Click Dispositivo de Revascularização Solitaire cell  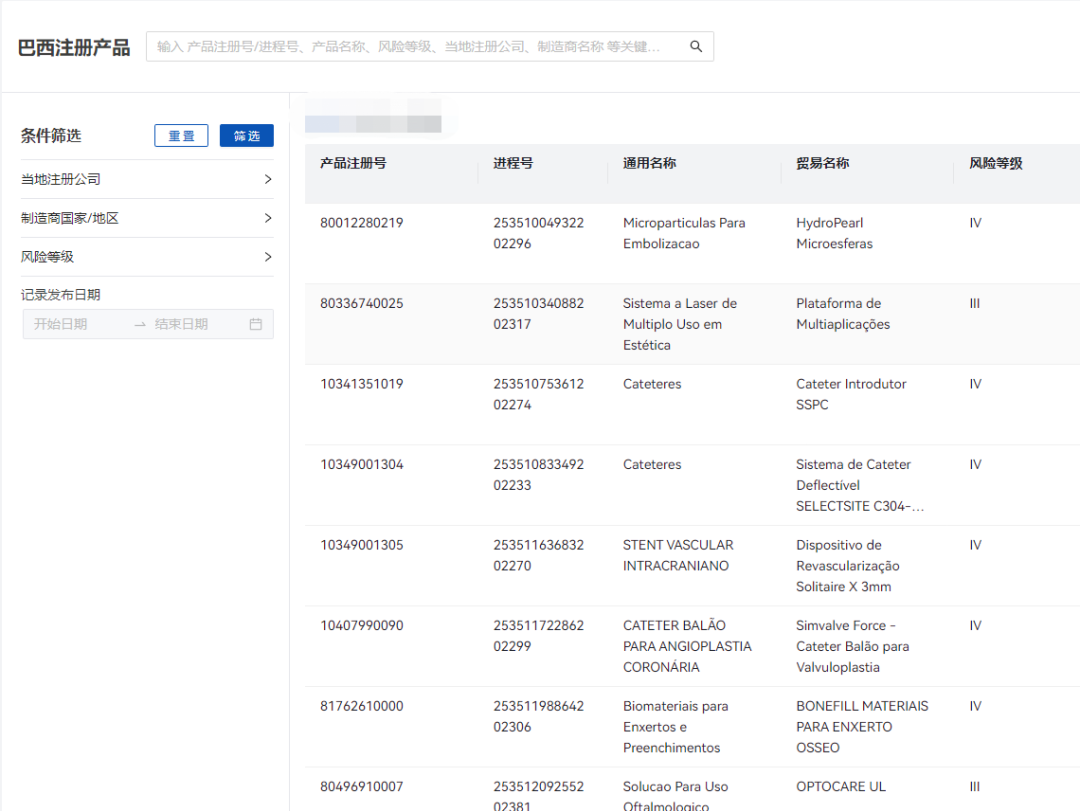click(848, 566)
